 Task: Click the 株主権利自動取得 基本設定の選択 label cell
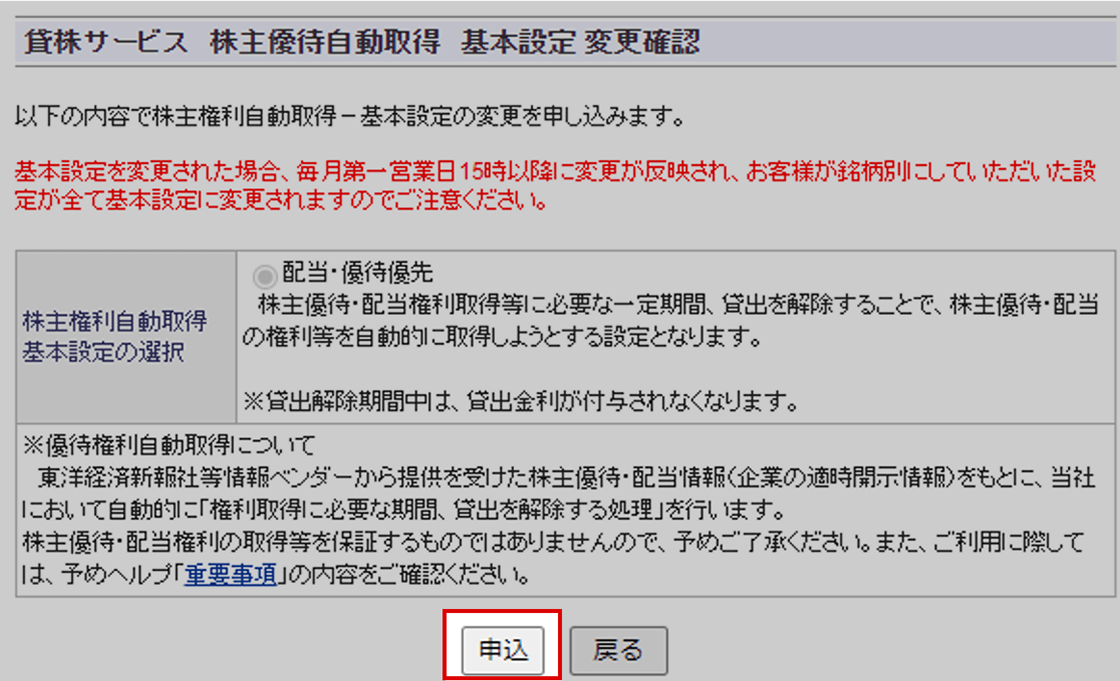(126, 337)
